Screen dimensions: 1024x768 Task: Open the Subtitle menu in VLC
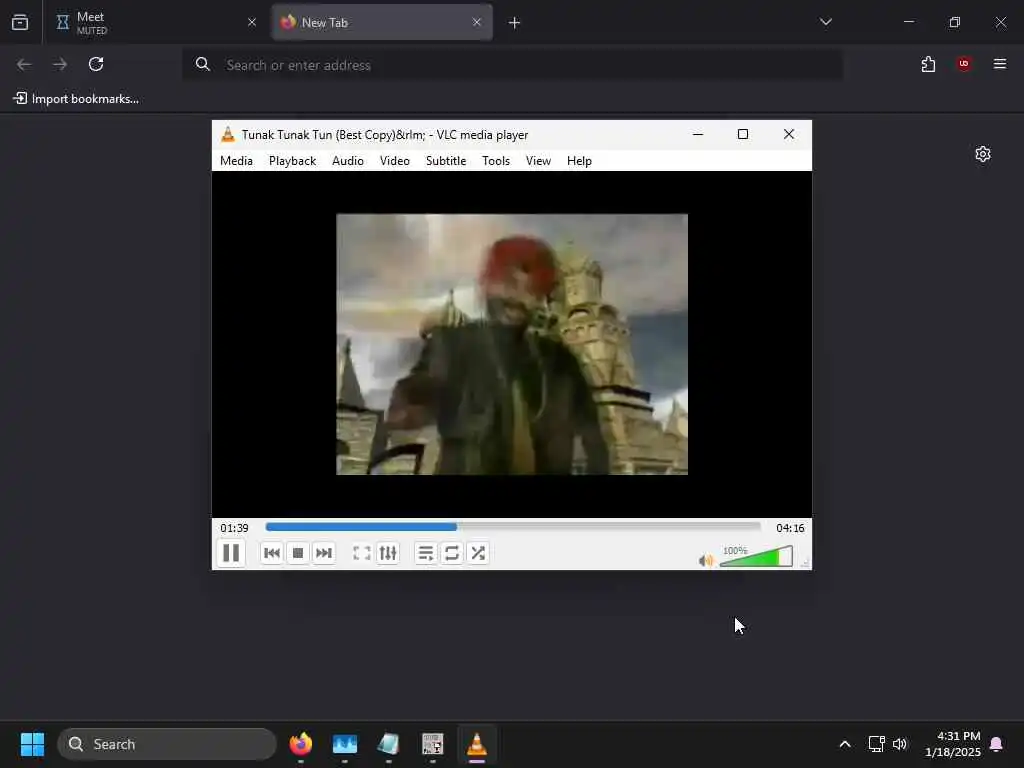point(446,161)
